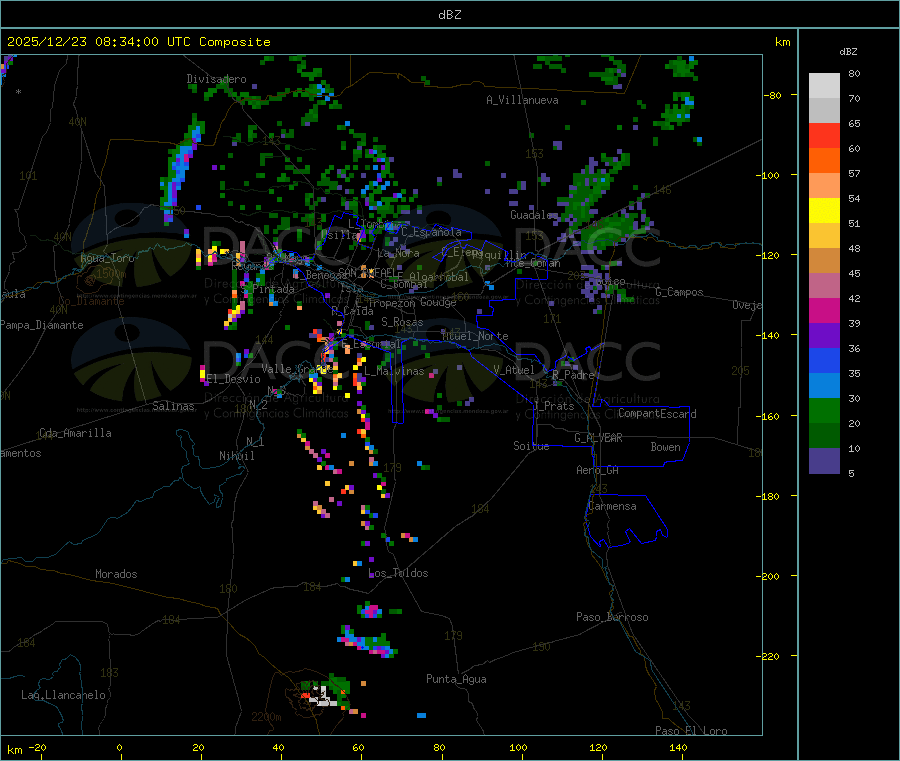Click the -200 km vertical axis tick label
Image resolution: width=900 pixels, height=761 pixels.
pyautogui.click(x=767, y=576)
